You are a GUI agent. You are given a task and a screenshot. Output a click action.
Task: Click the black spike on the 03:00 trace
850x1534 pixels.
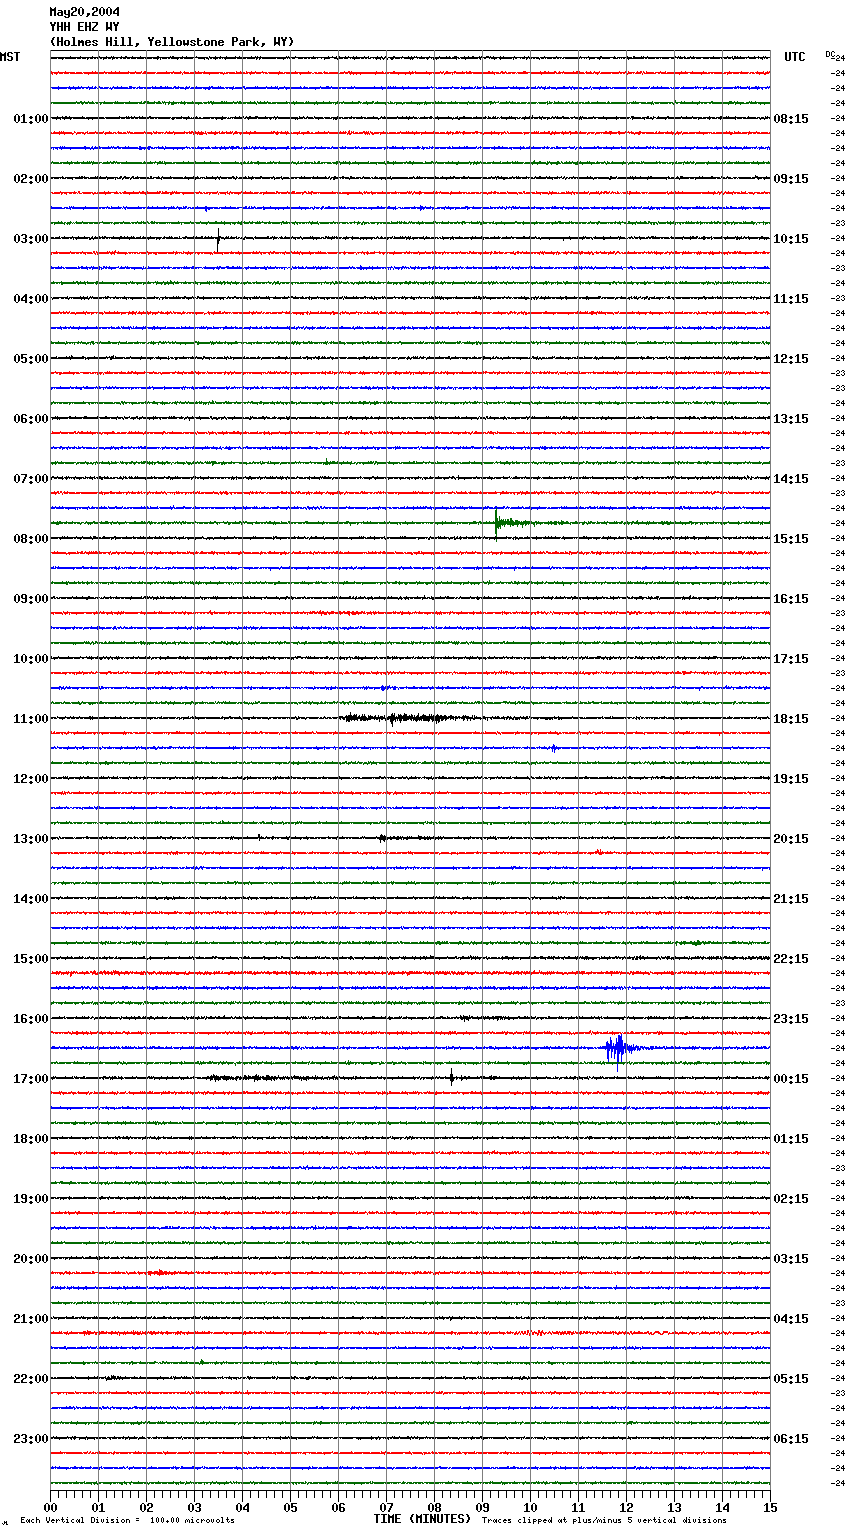218,239
